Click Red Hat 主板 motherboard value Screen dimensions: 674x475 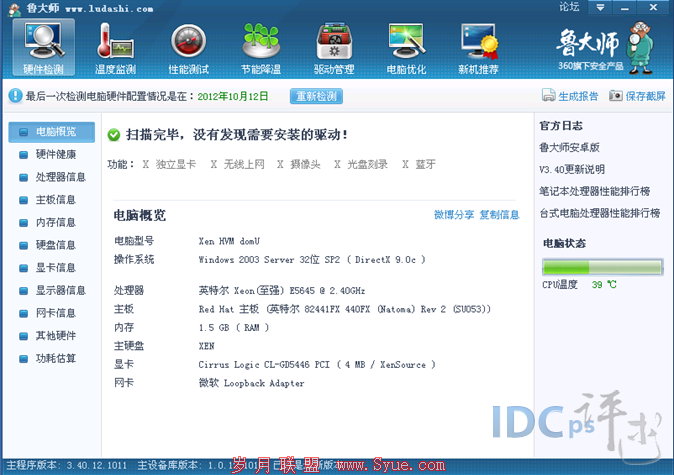click(345, 309)
